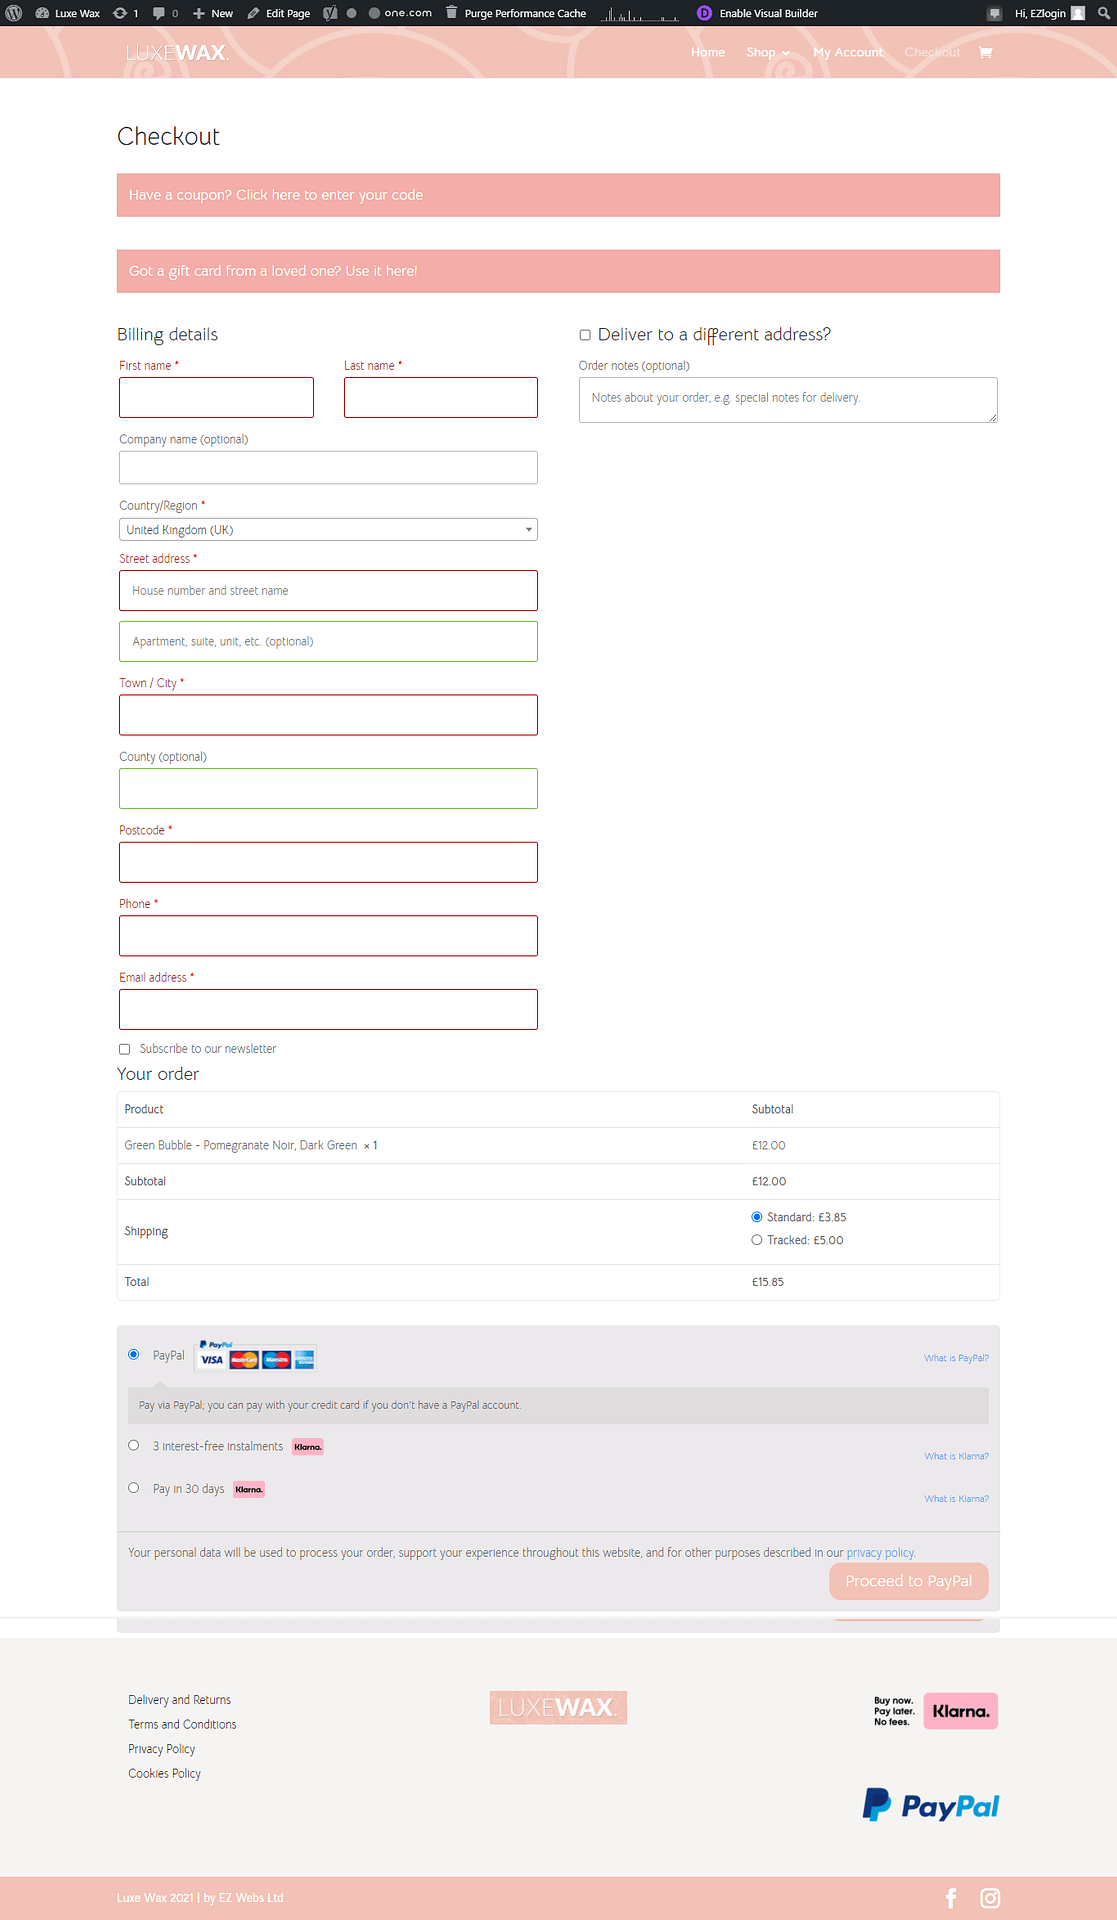Click the First name input field
This screenshot has width=1117, height=1920.
[216, 397]
